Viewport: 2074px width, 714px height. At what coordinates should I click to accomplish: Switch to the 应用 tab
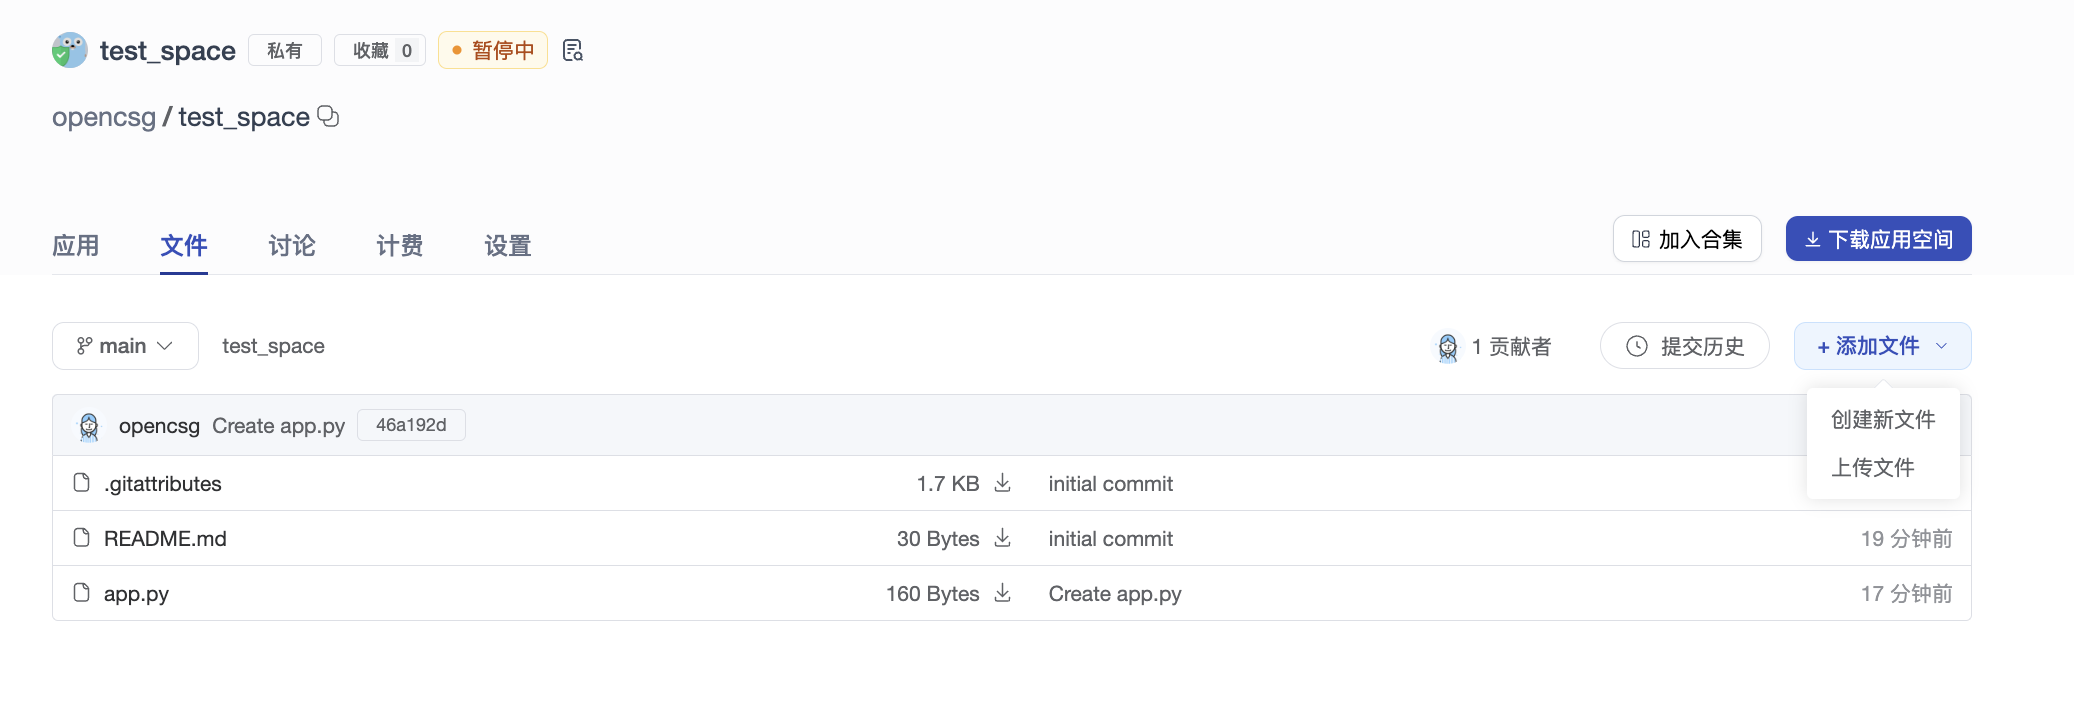[76, 246]
